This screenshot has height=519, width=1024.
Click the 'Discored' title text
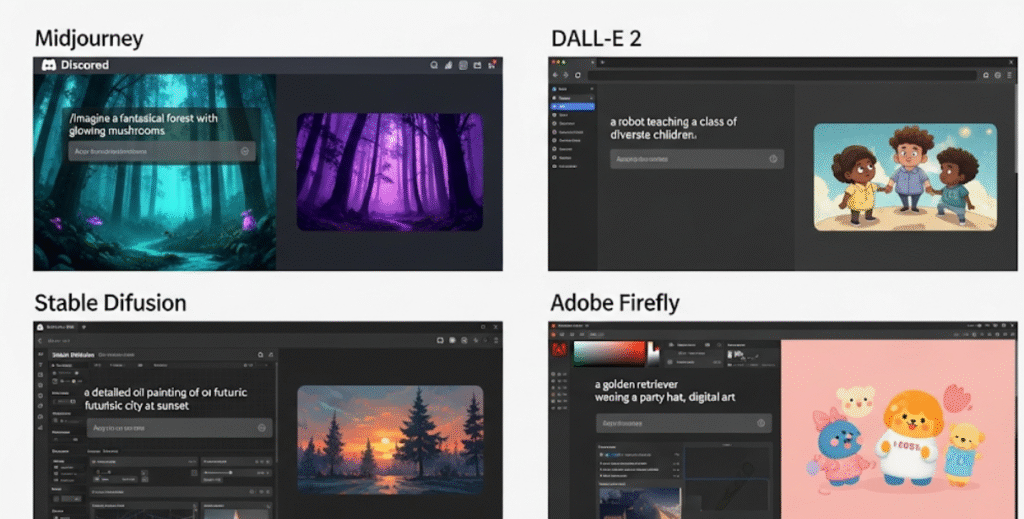[x=85, y=65]
